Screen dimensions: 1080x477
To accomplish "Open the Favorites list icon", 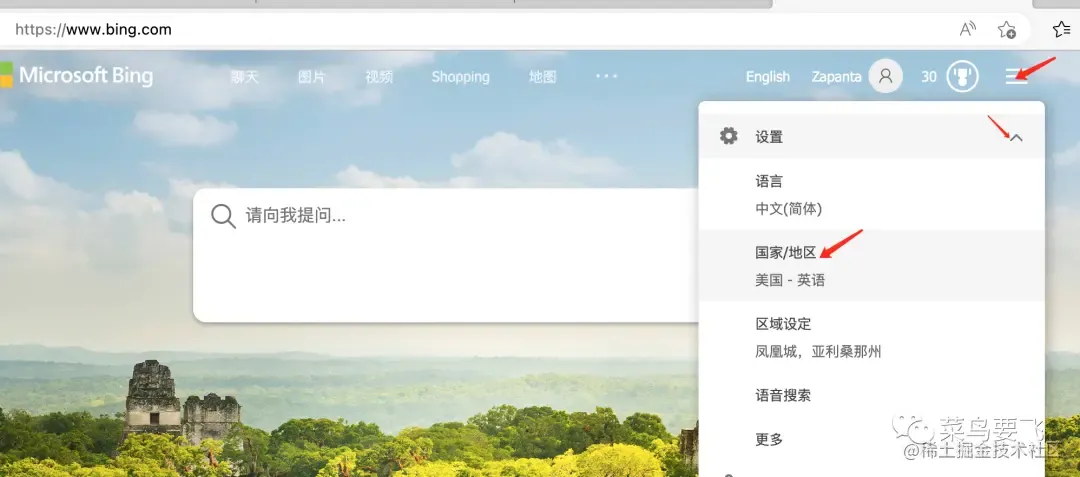I will pos(1061,30).
